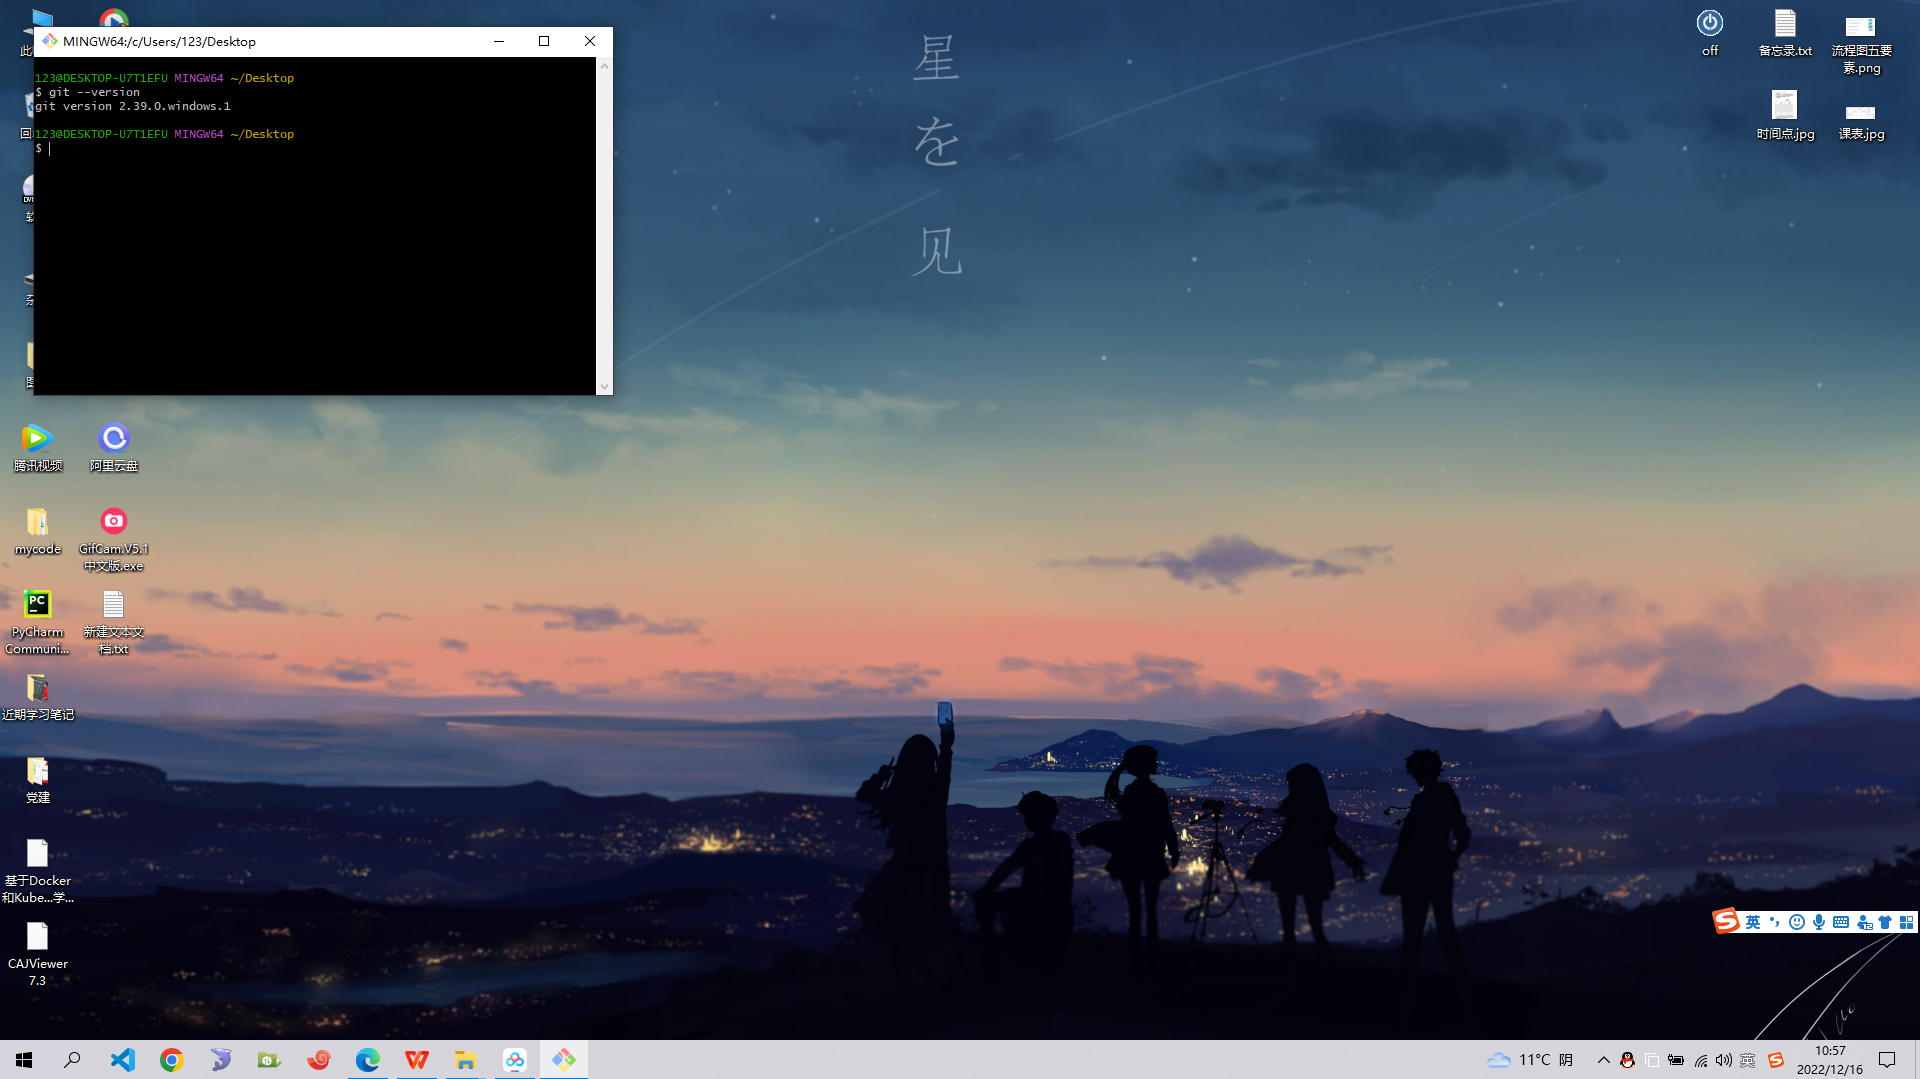Viewport: 1920px width, 1079px height.
Task: Activate Sogou voice input microphone
Action: click(x=1818, y=922)
